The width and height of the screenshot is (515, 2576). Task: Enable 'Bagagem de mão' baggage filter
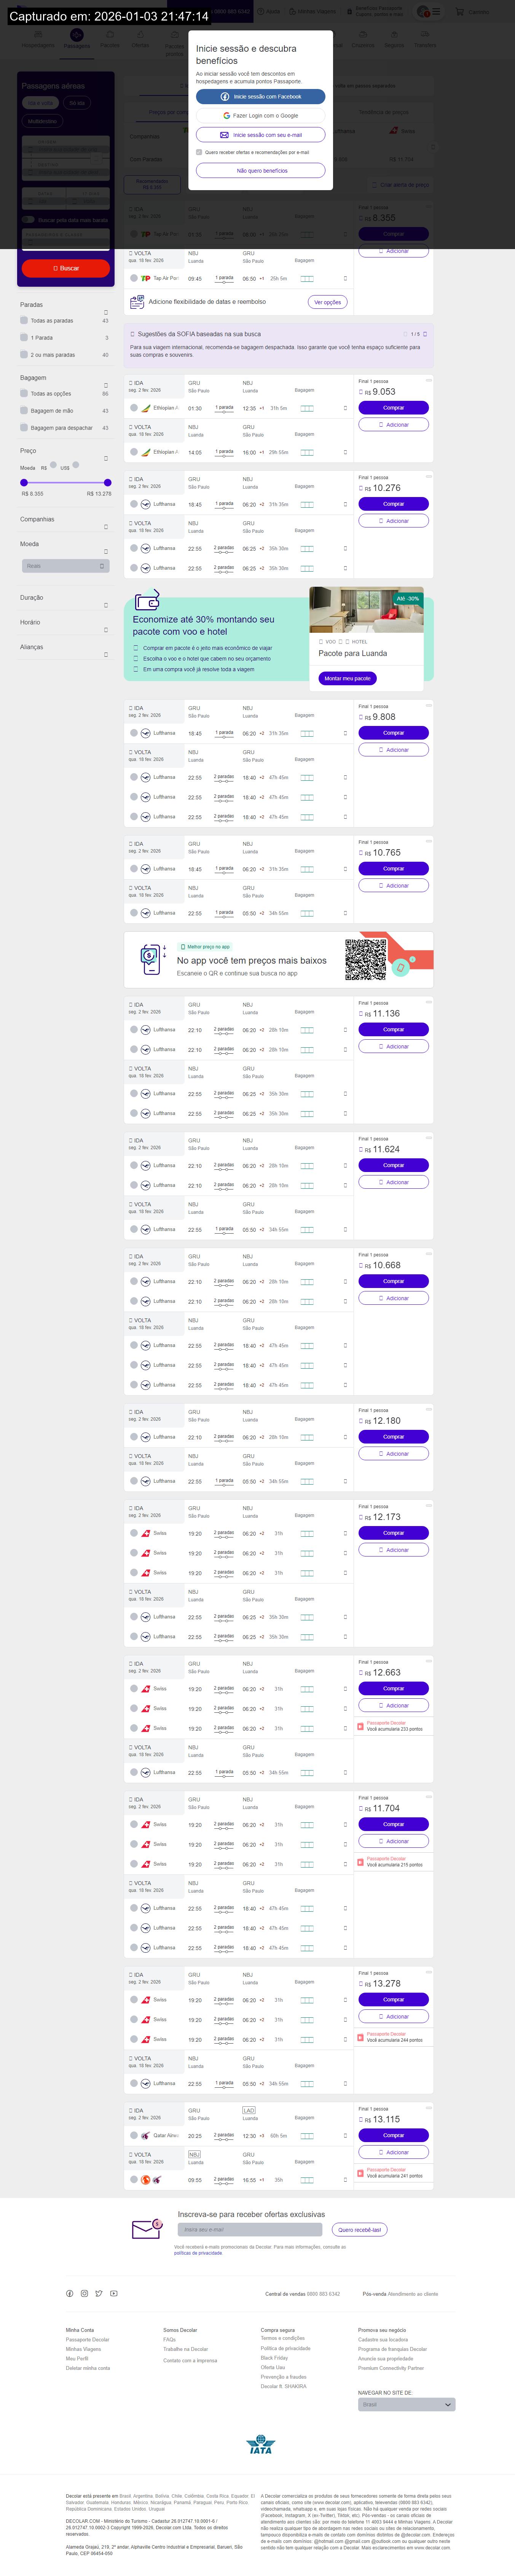click(x=24, y=411)
